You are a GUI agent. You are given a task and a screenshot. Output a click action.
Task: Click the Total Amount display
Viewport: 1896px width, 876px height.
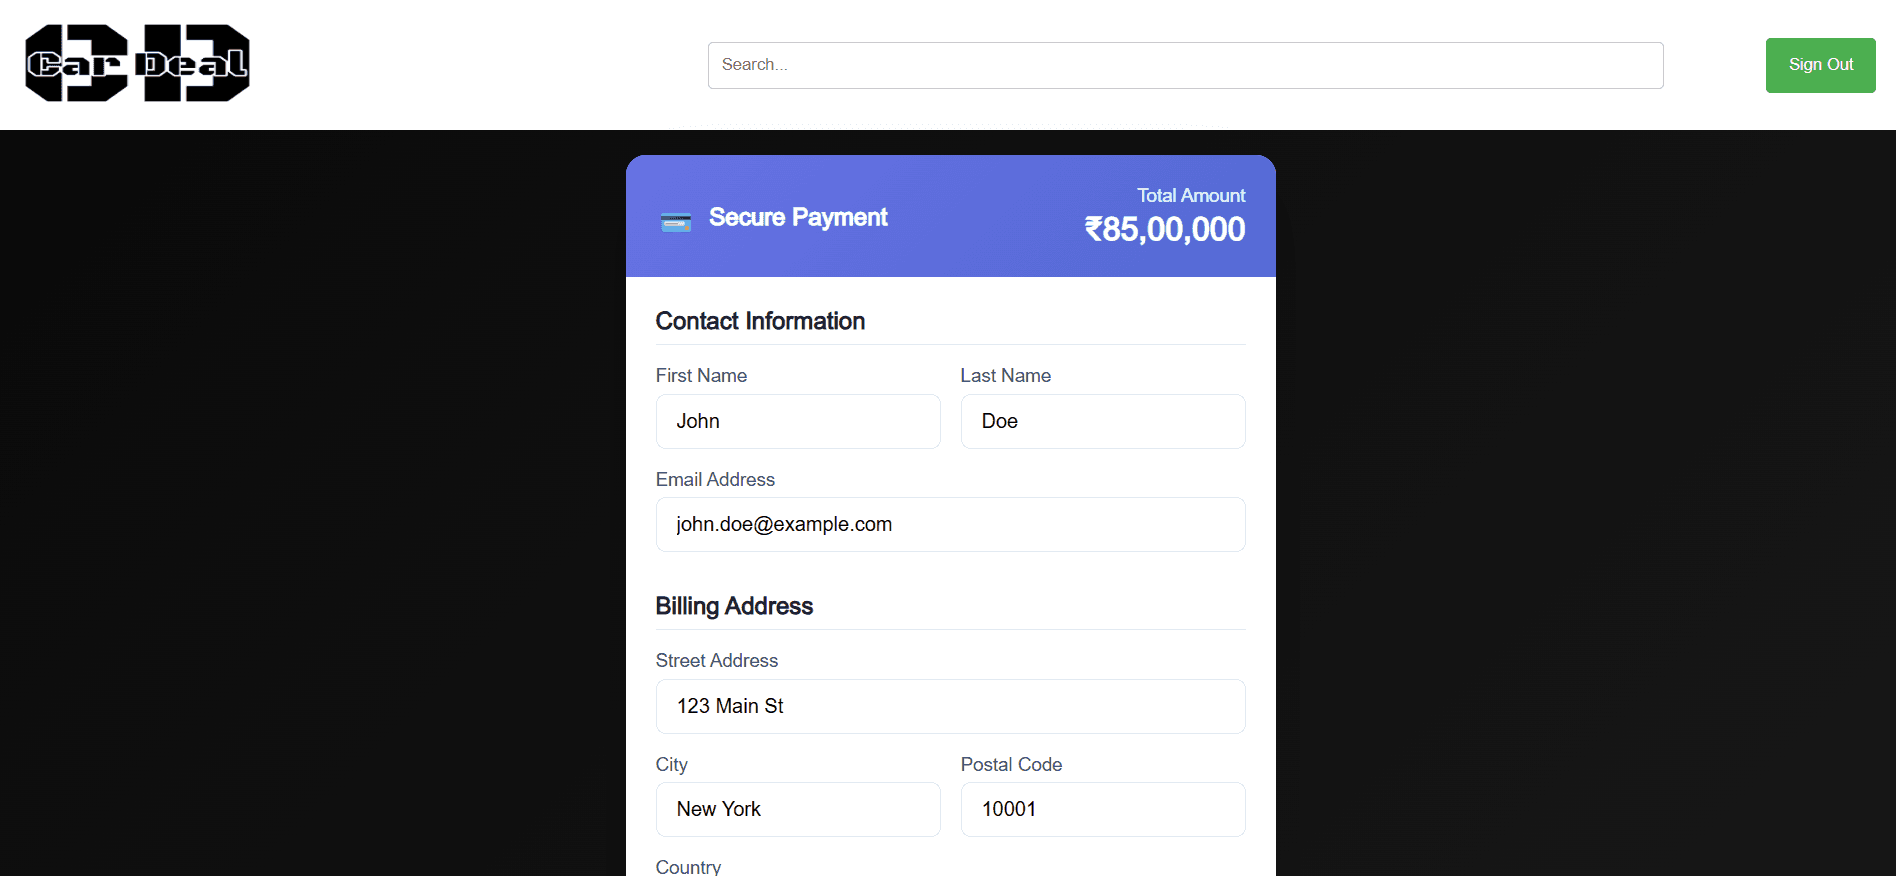click(x=1191, y=195)
